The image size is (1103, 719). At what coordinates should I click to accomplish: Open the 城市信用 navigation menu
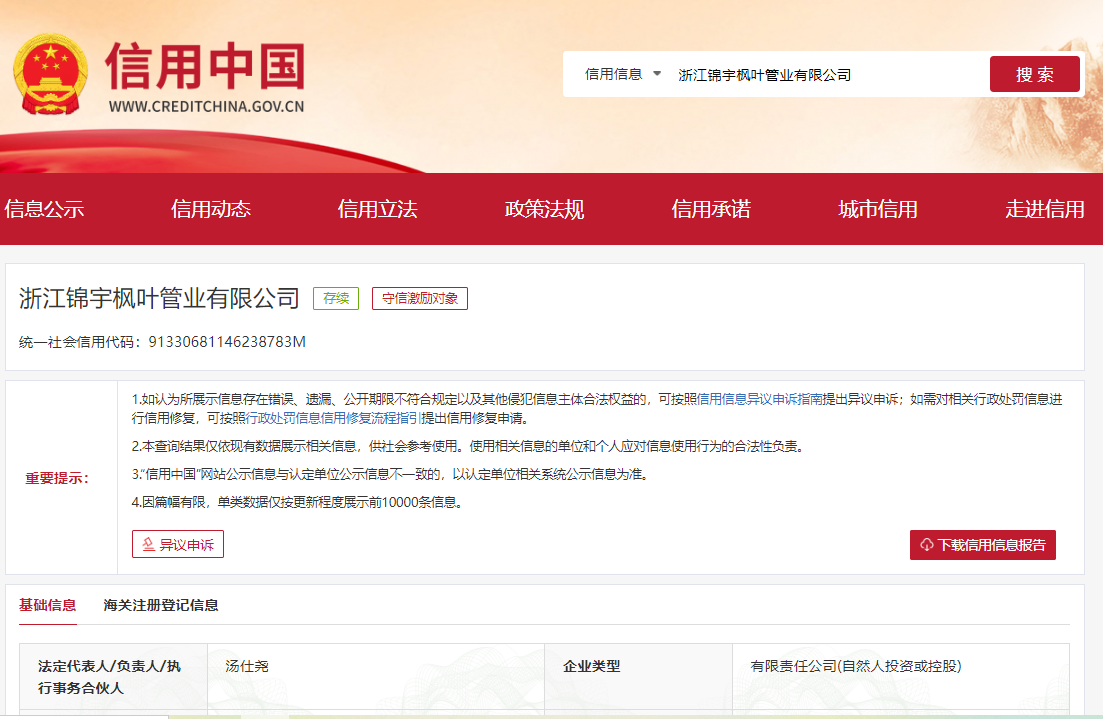[878, 209]
